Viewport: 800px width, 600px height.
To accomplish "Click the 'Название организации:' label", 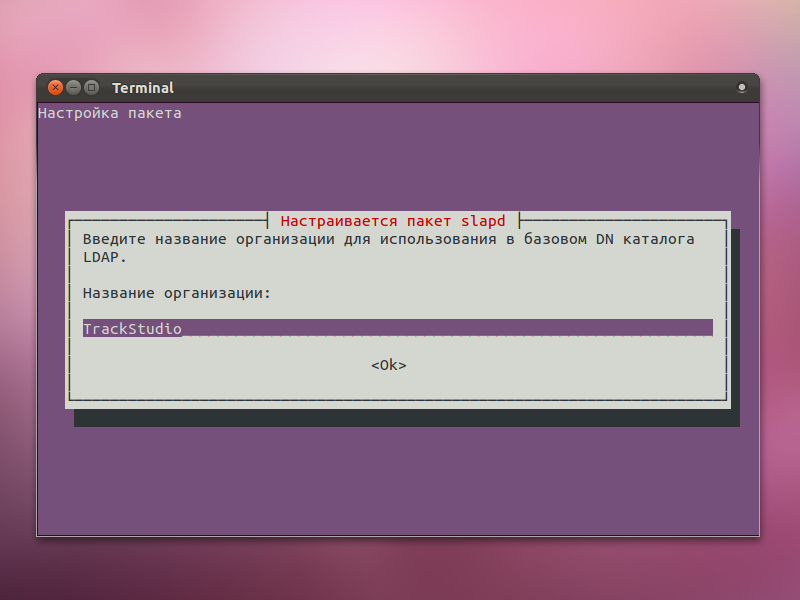I will [177, 293].
